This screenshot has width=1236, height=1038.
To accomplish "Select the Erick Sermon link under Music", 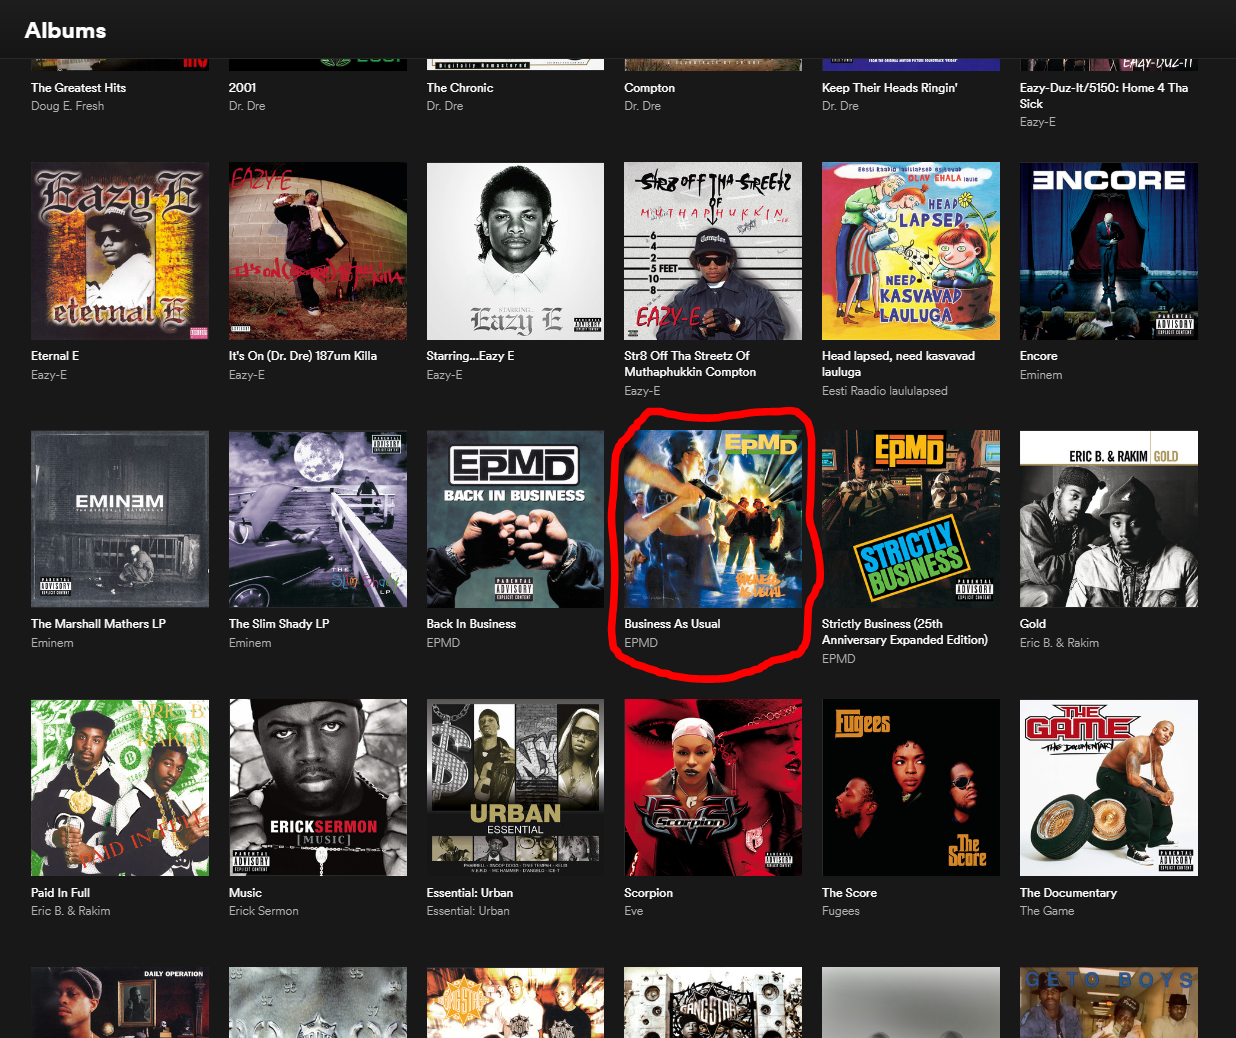I will point(263,910).
